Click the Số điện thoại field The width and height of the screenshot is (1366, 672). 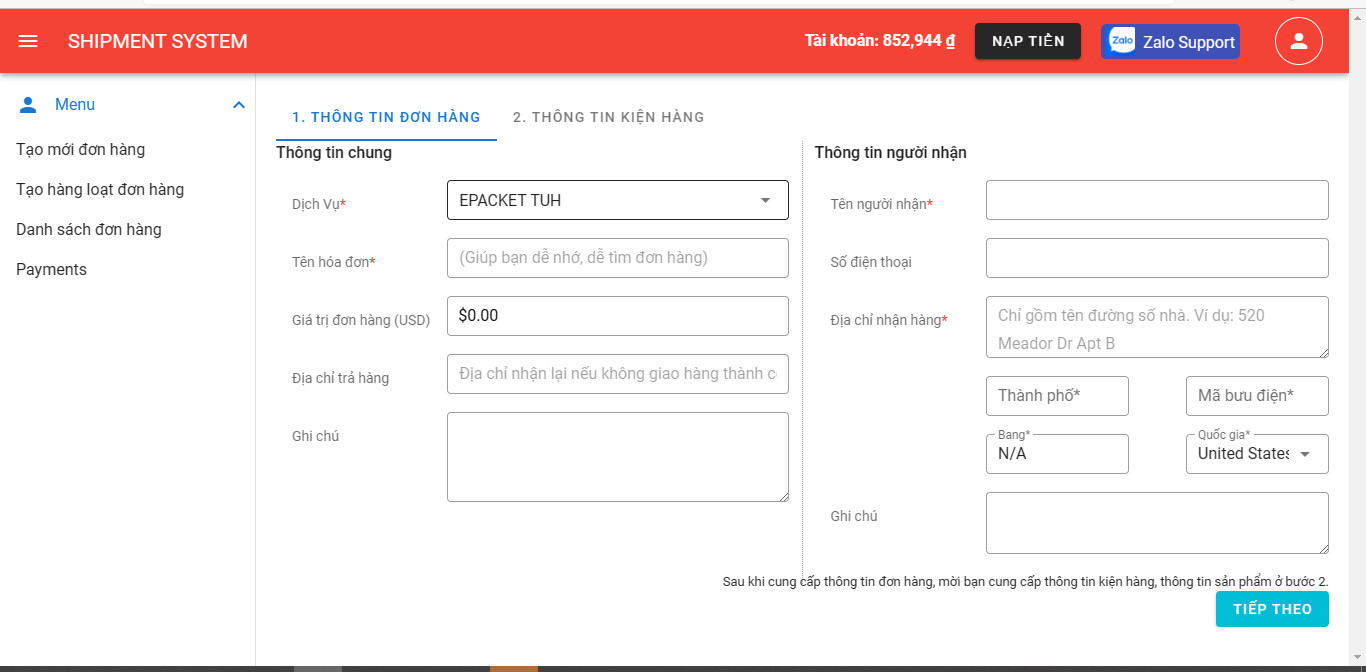(x=1156, y=258)
